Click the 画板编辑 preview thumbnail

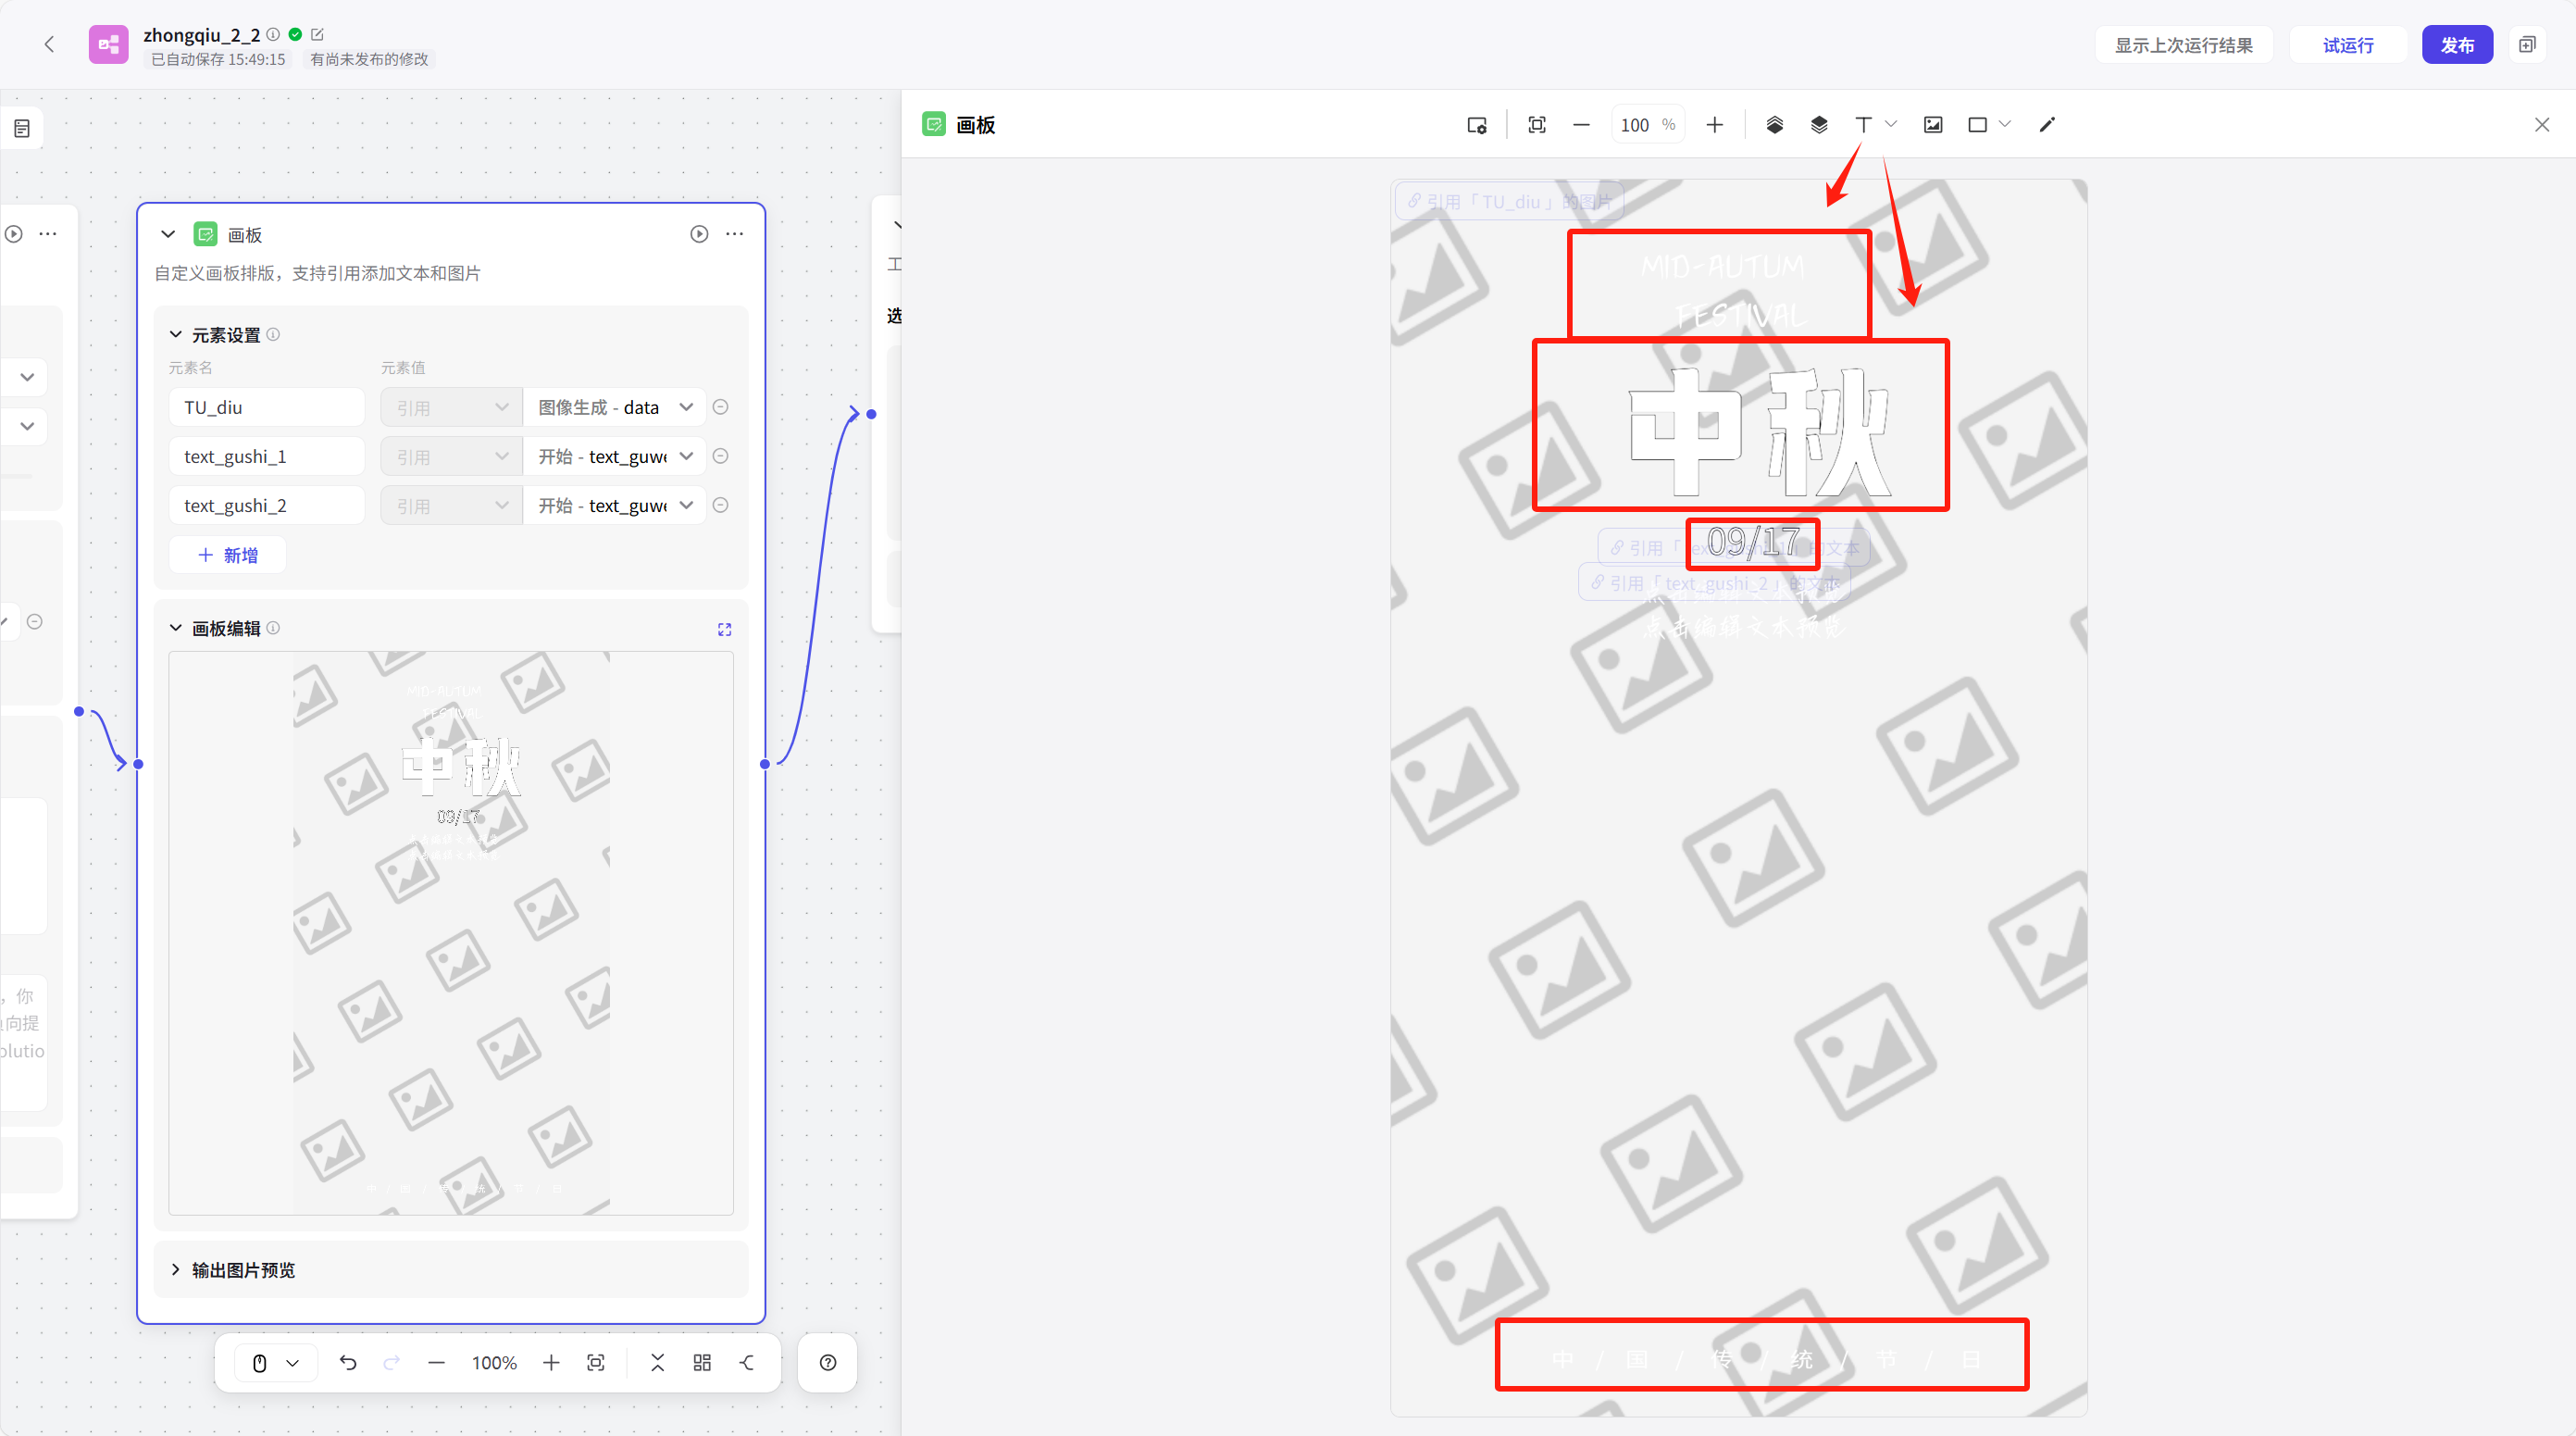pos(451,933)
